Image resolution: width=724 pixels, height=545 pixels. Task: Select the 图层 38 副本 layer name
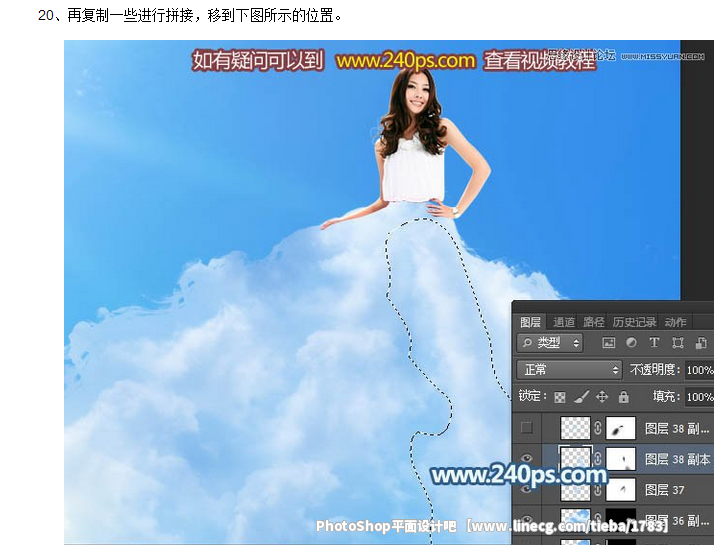pos(677,459)
